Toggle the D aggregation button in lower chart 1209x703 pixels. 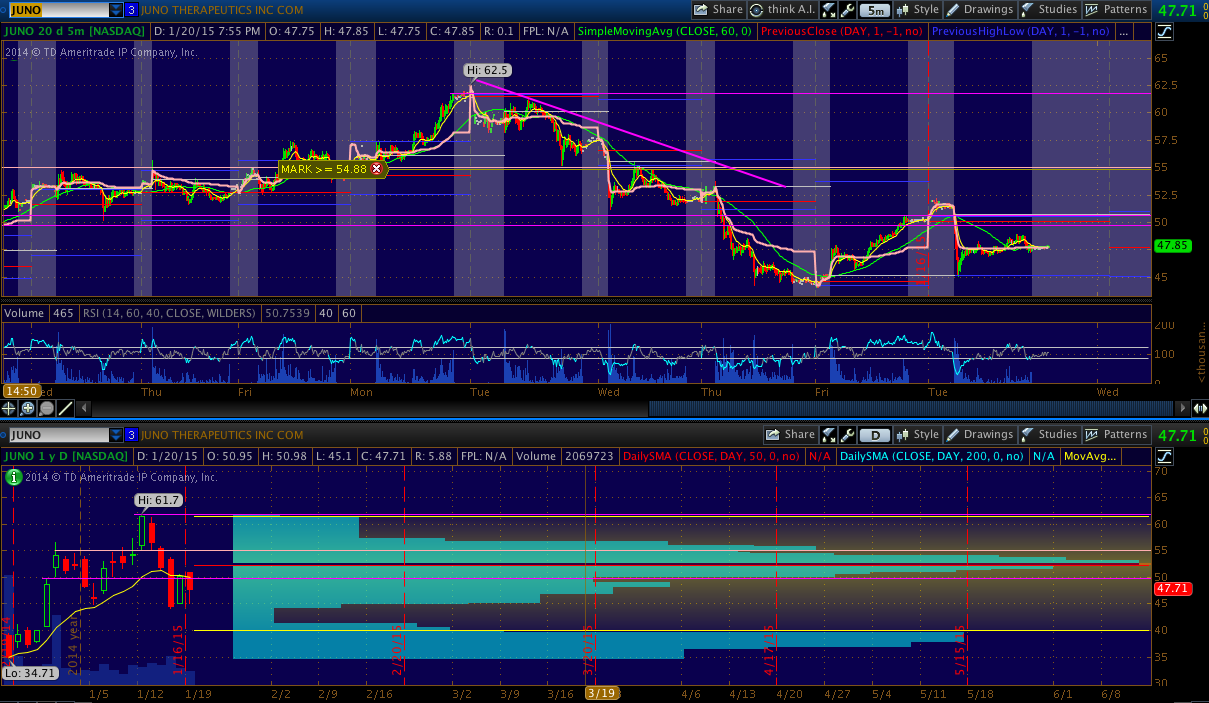tap(875, 435)
